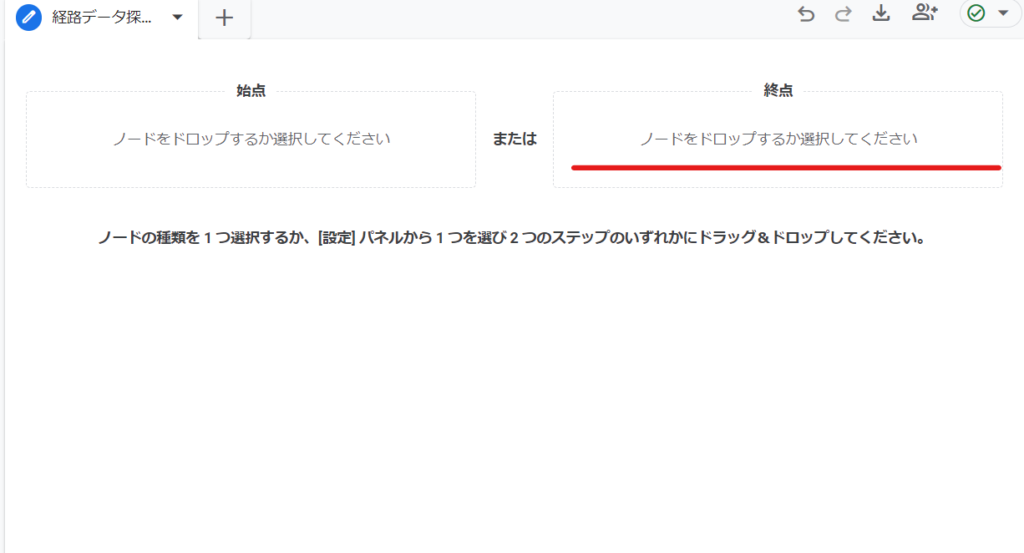The height and width of the screenshot is (553, 1024).
Task: Click the 終点 heading label
Action: [x=778, y=91]
